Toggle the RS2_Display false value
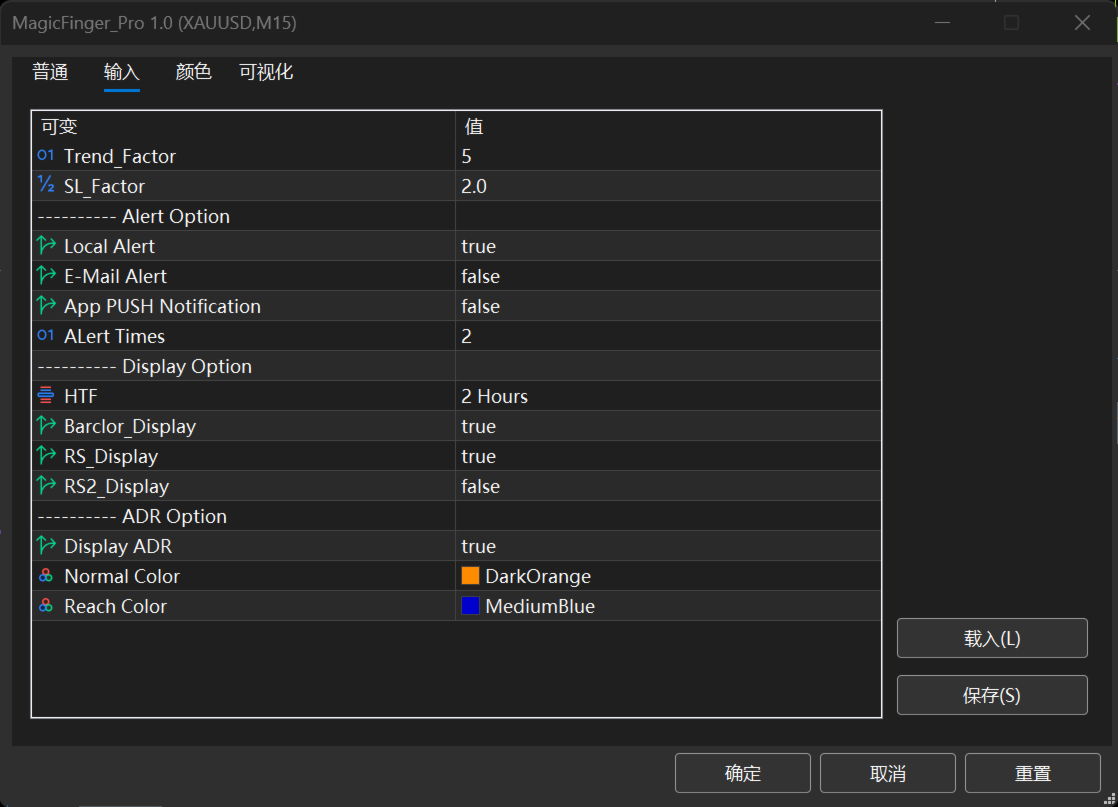 (668, 486)
